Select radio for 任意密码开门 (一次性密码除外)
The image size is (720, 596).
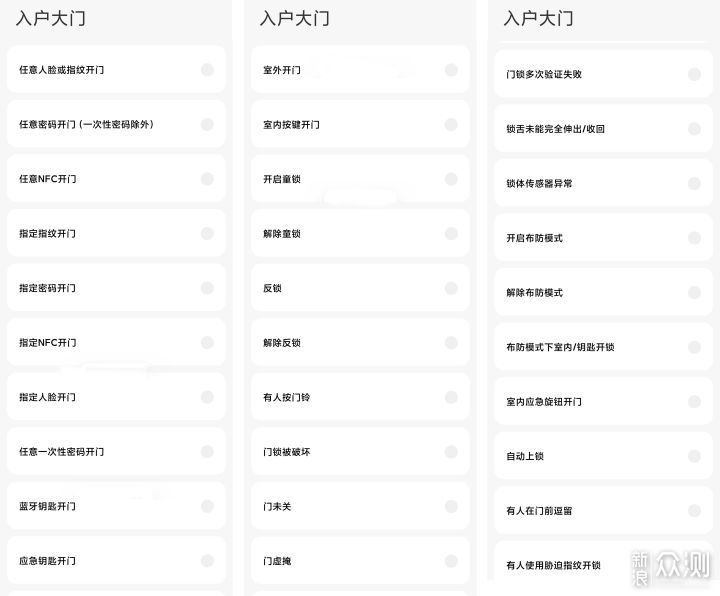click(207, 124)
